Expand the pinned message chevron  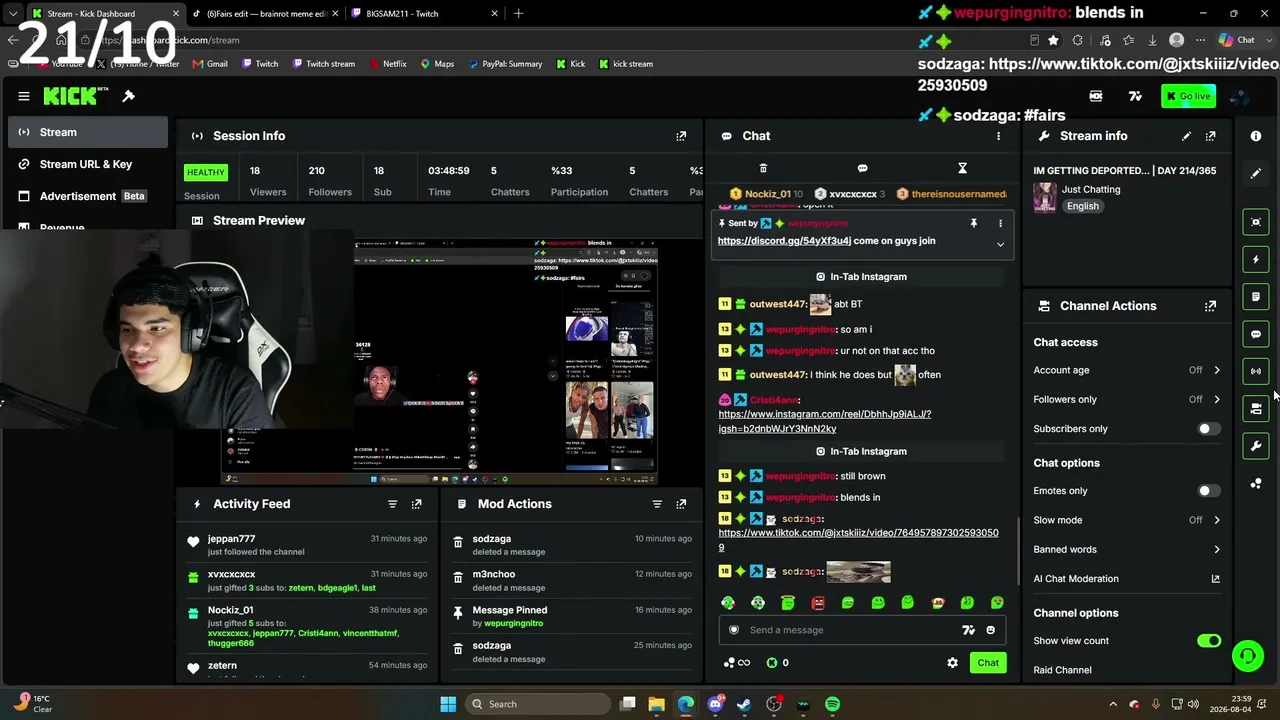pos(1000,244)
